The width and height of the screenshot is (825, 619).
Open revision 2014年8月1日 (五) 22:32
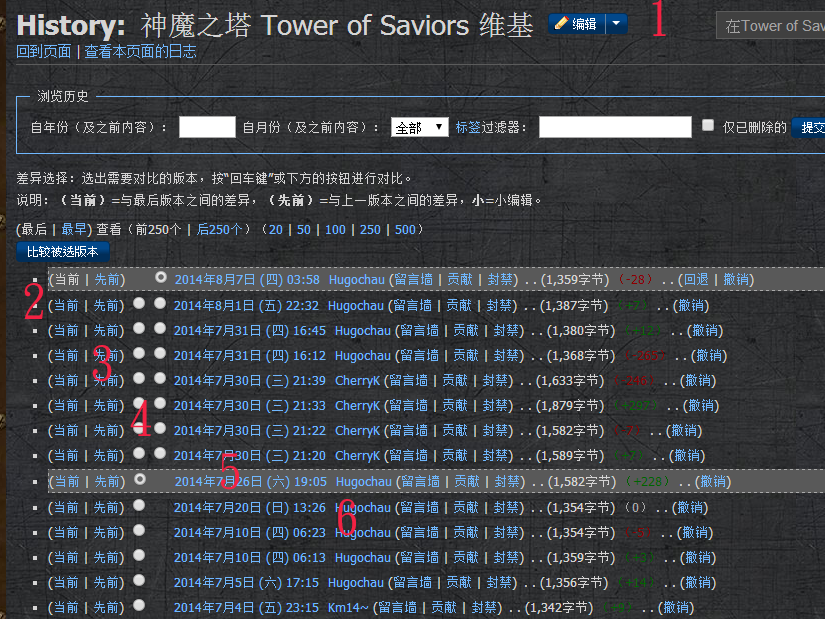[246, 305]
